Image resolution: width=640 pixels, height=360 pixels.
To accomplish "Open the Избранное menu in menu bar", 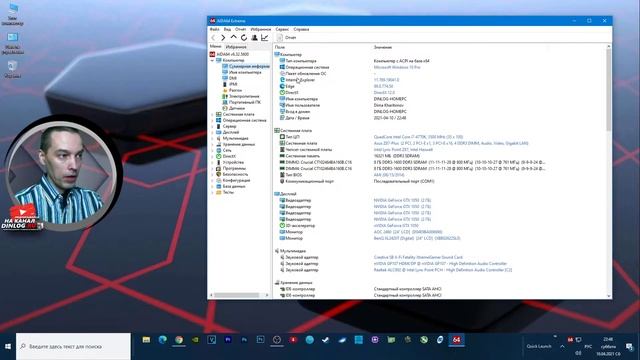I will (x=260, y=29).
